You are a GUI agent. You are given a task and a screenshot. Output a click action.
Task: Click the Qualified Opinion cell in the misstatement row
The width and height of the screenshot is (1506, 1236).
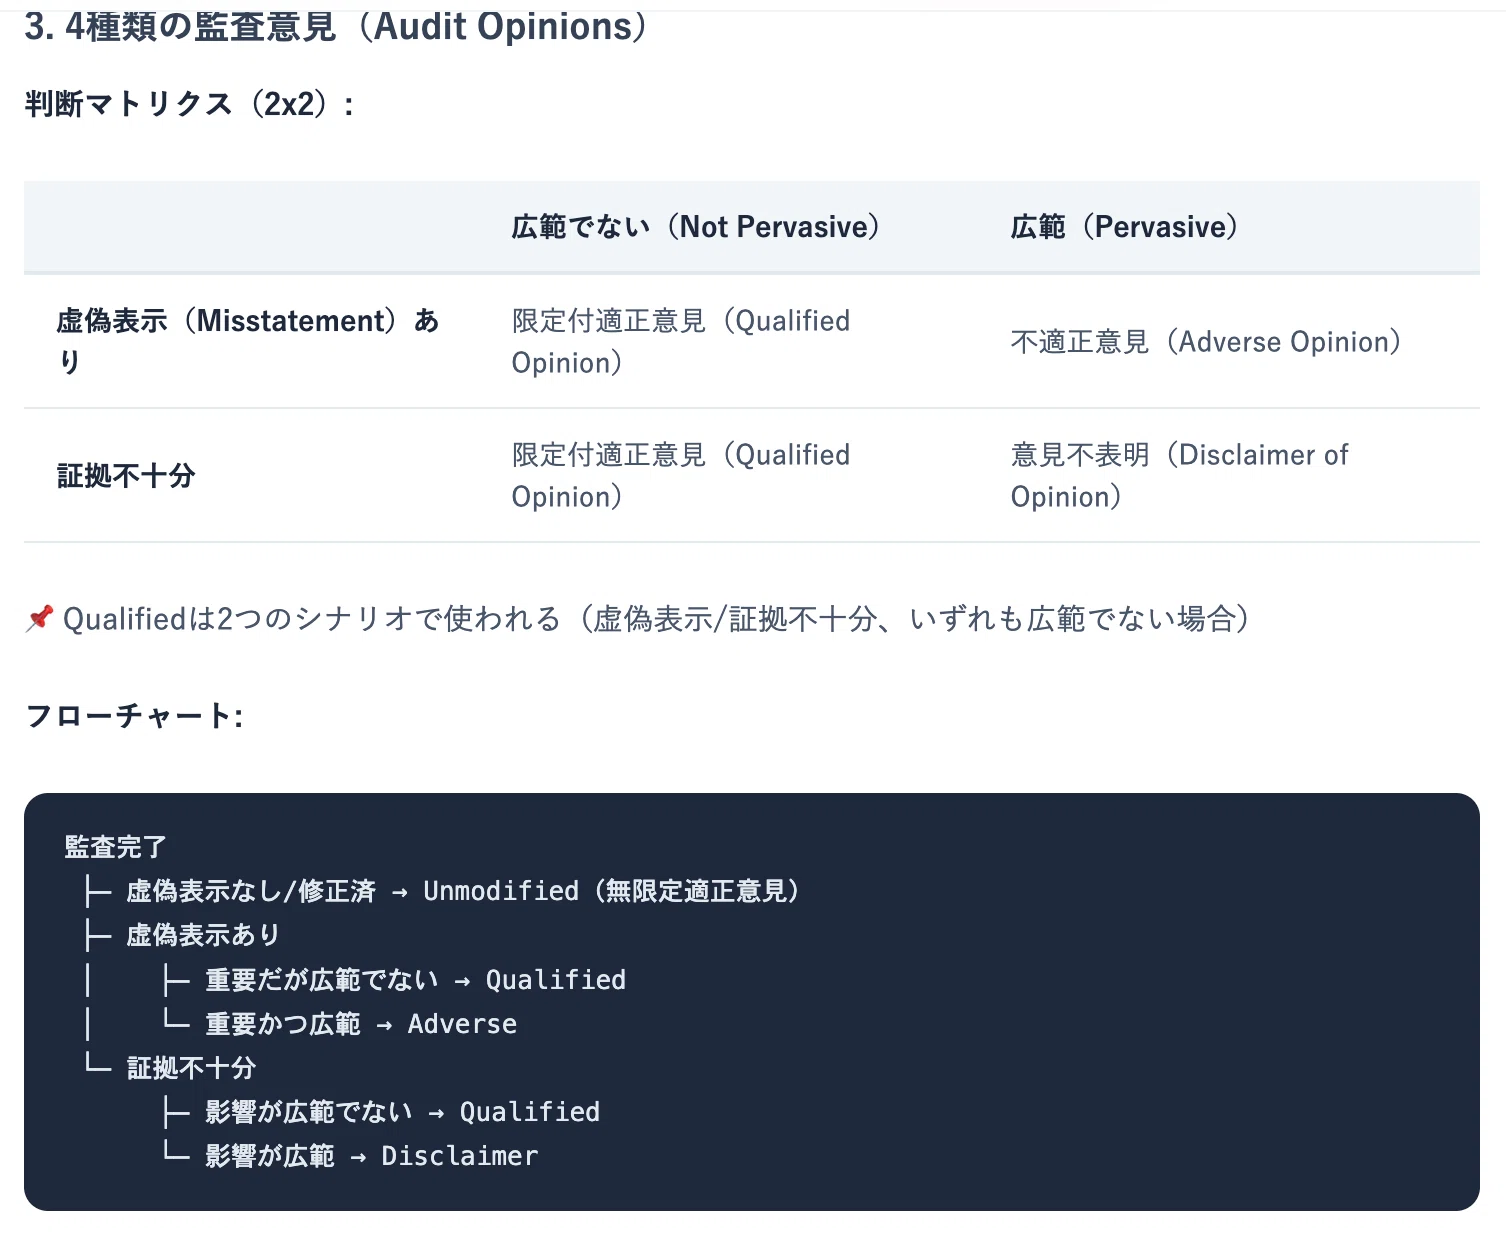click(x=680, y=342)
